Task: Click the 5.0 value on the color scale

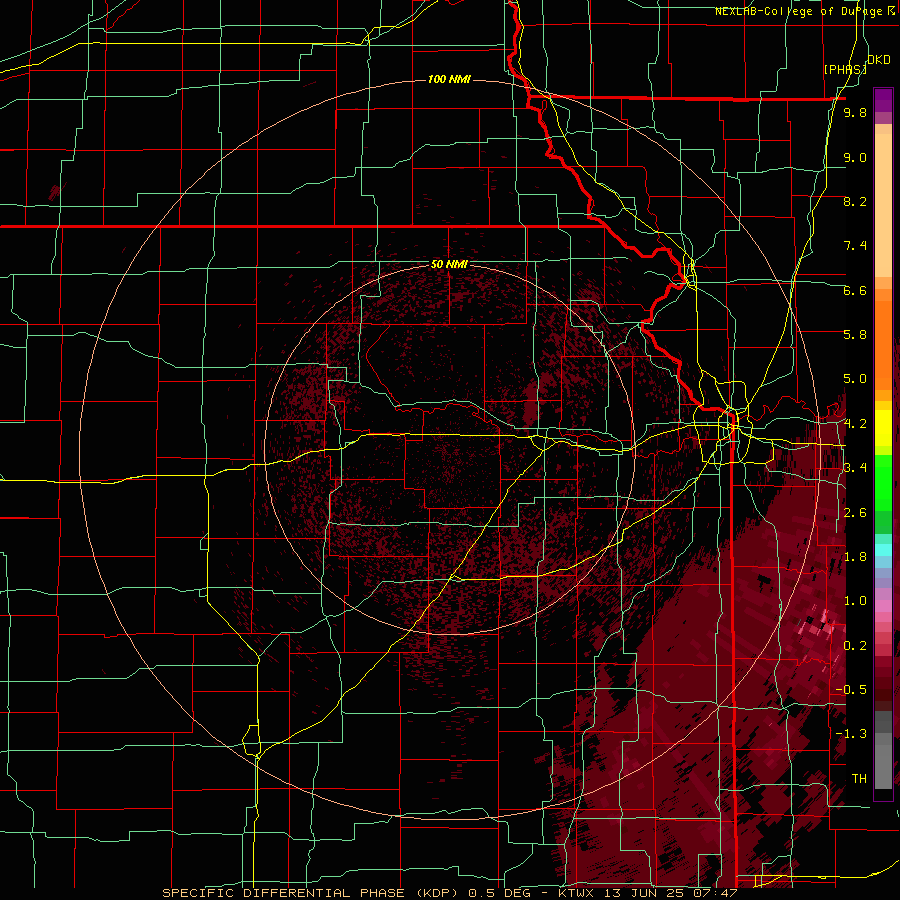Action: [855, 379]
